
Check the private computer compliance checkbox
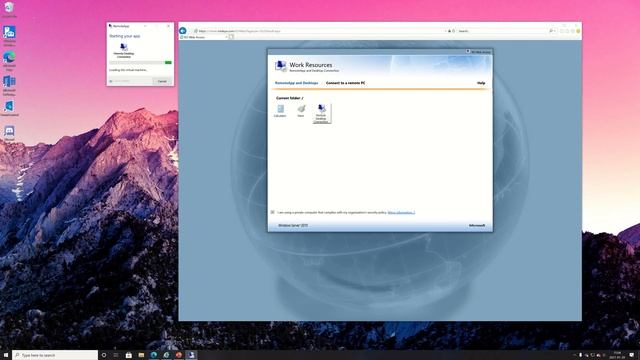(273, 212)
